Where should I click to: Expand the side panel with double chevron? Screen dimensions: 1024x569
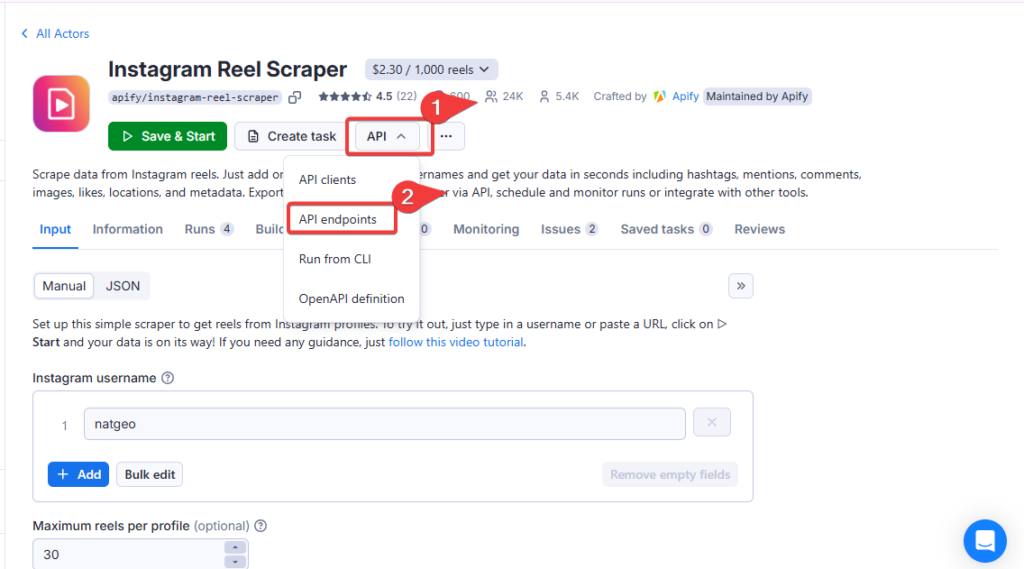[741, 285]
